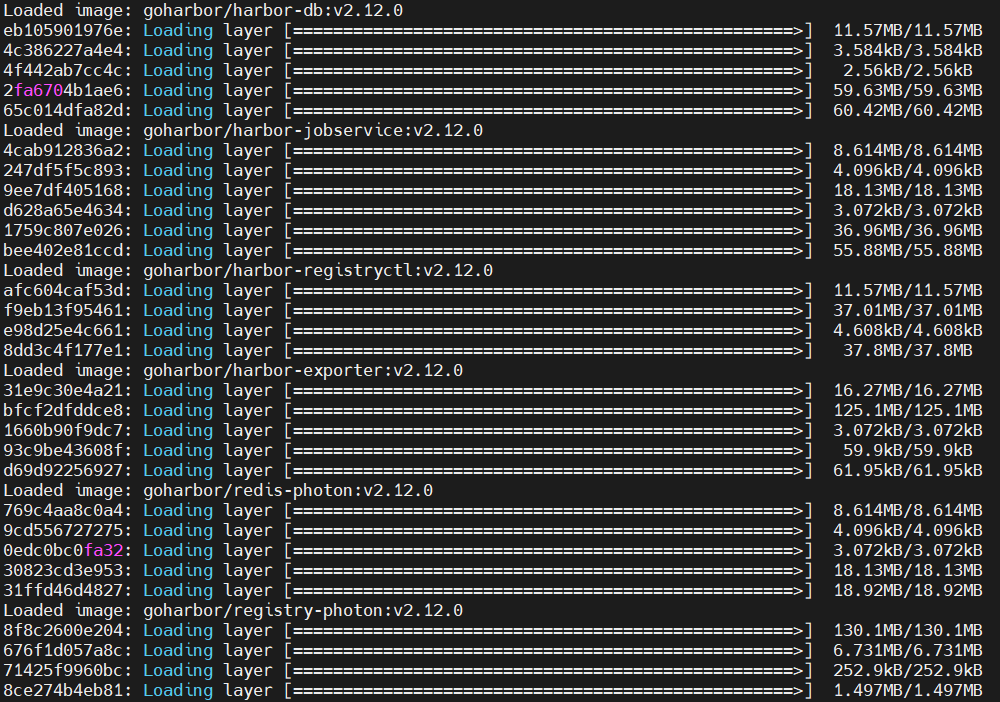Click the progress bar for layer bfcf2dfddce8
Image resolution: width=1000 pixels, height=702 pixels.
[x=548, y=410]
